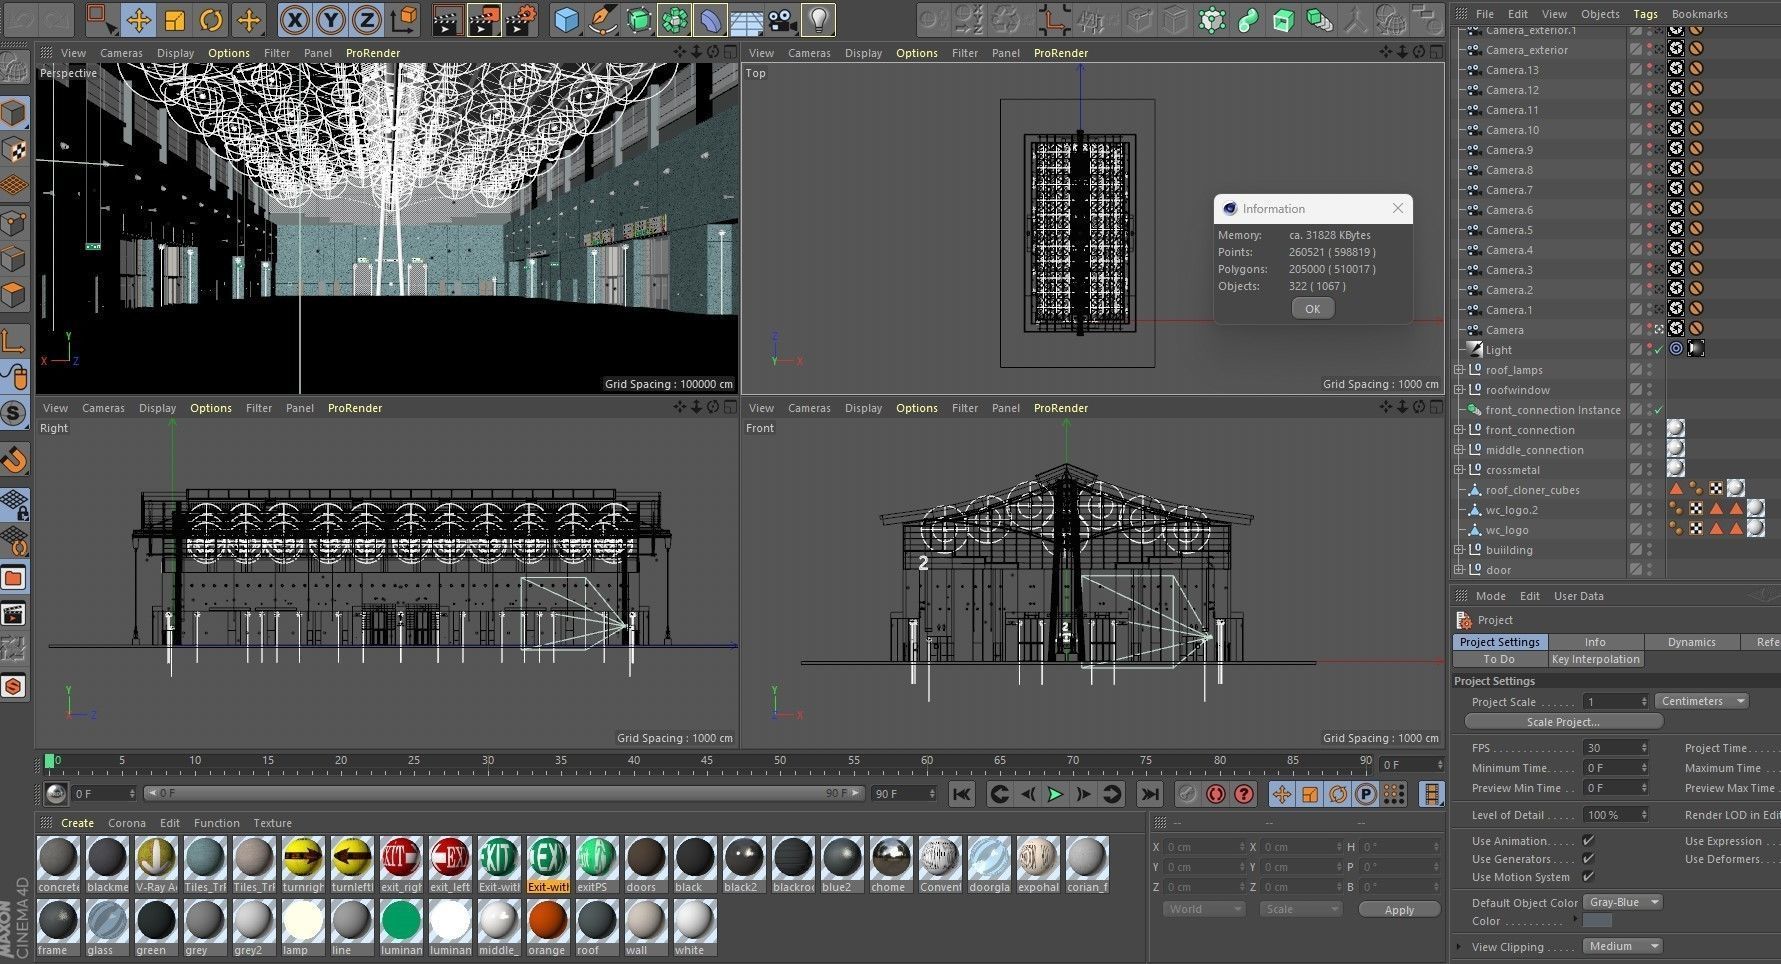
Task: Open To Do tab
Action: pyautogui.click(x=1499, y=659)
